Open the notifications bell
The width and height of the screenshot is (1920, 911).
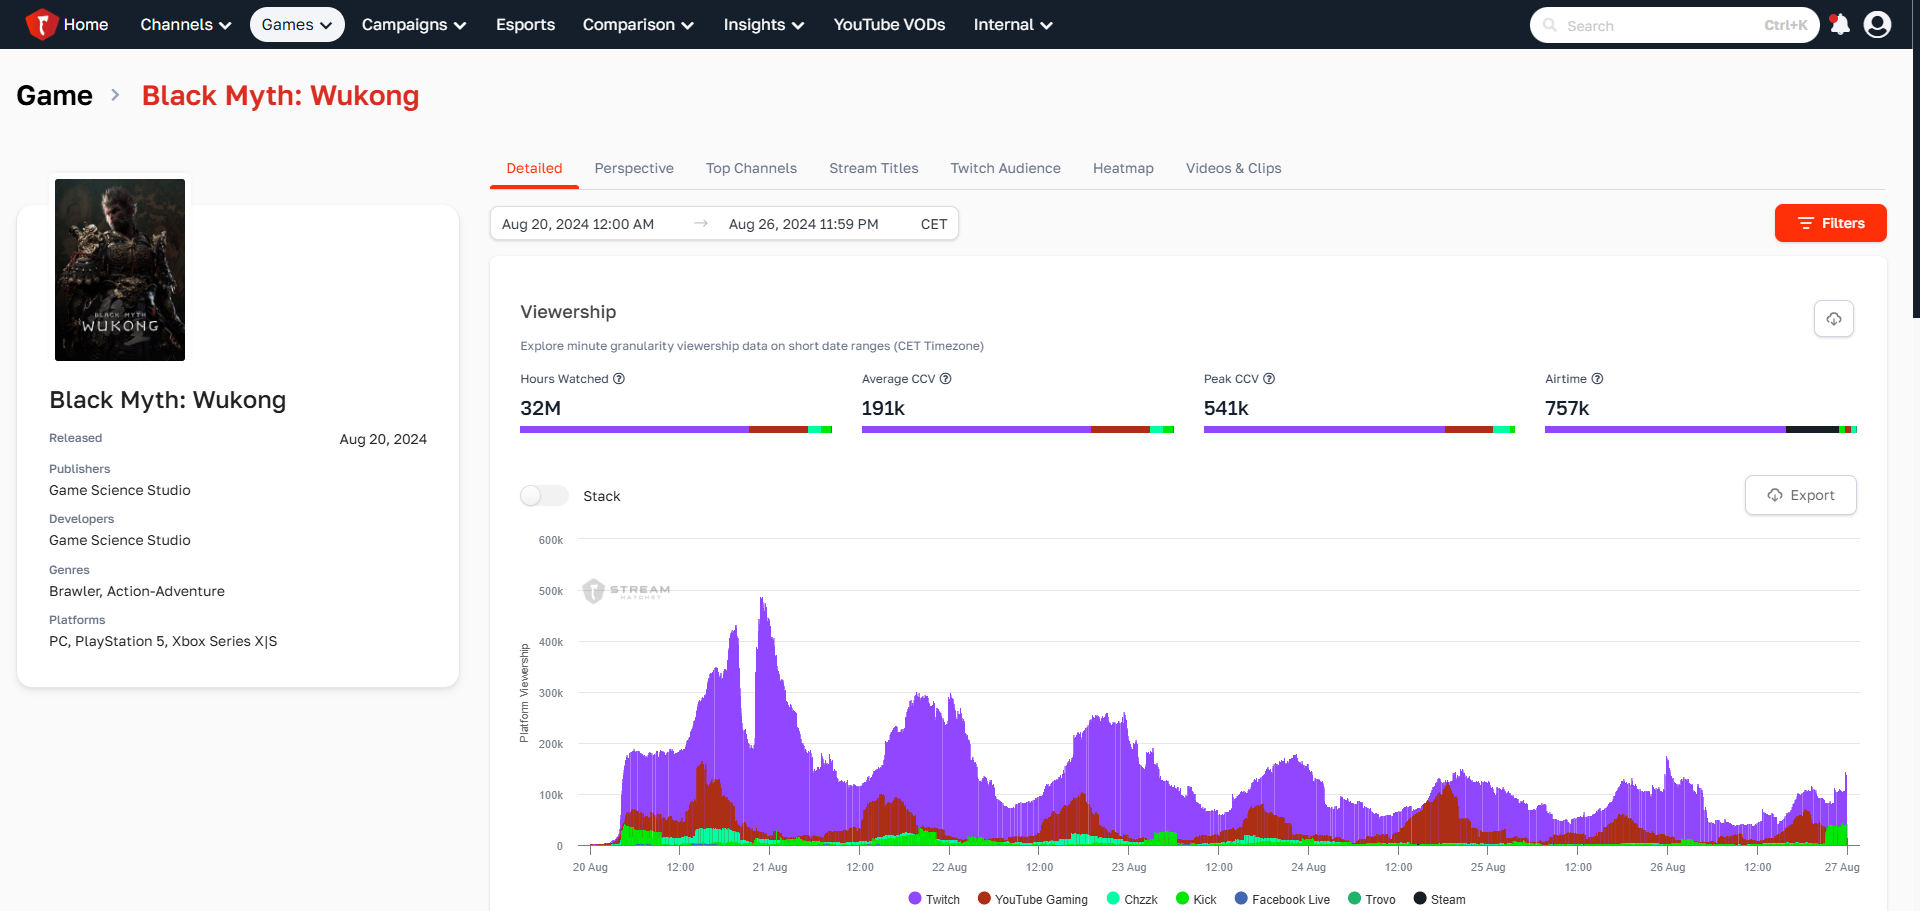click(x=1839, y=25)
